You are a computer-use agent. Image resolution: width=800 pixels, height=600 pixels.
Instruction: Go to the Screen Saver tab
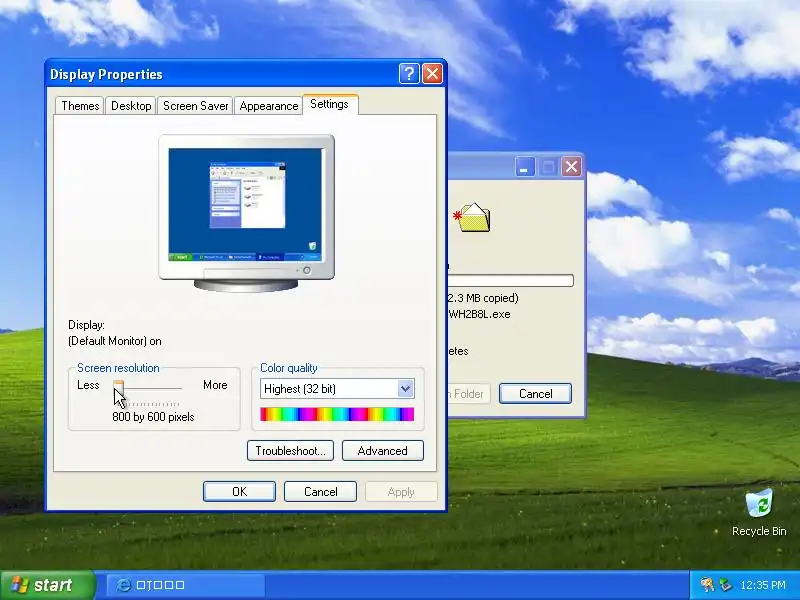[x=195, y=106]
